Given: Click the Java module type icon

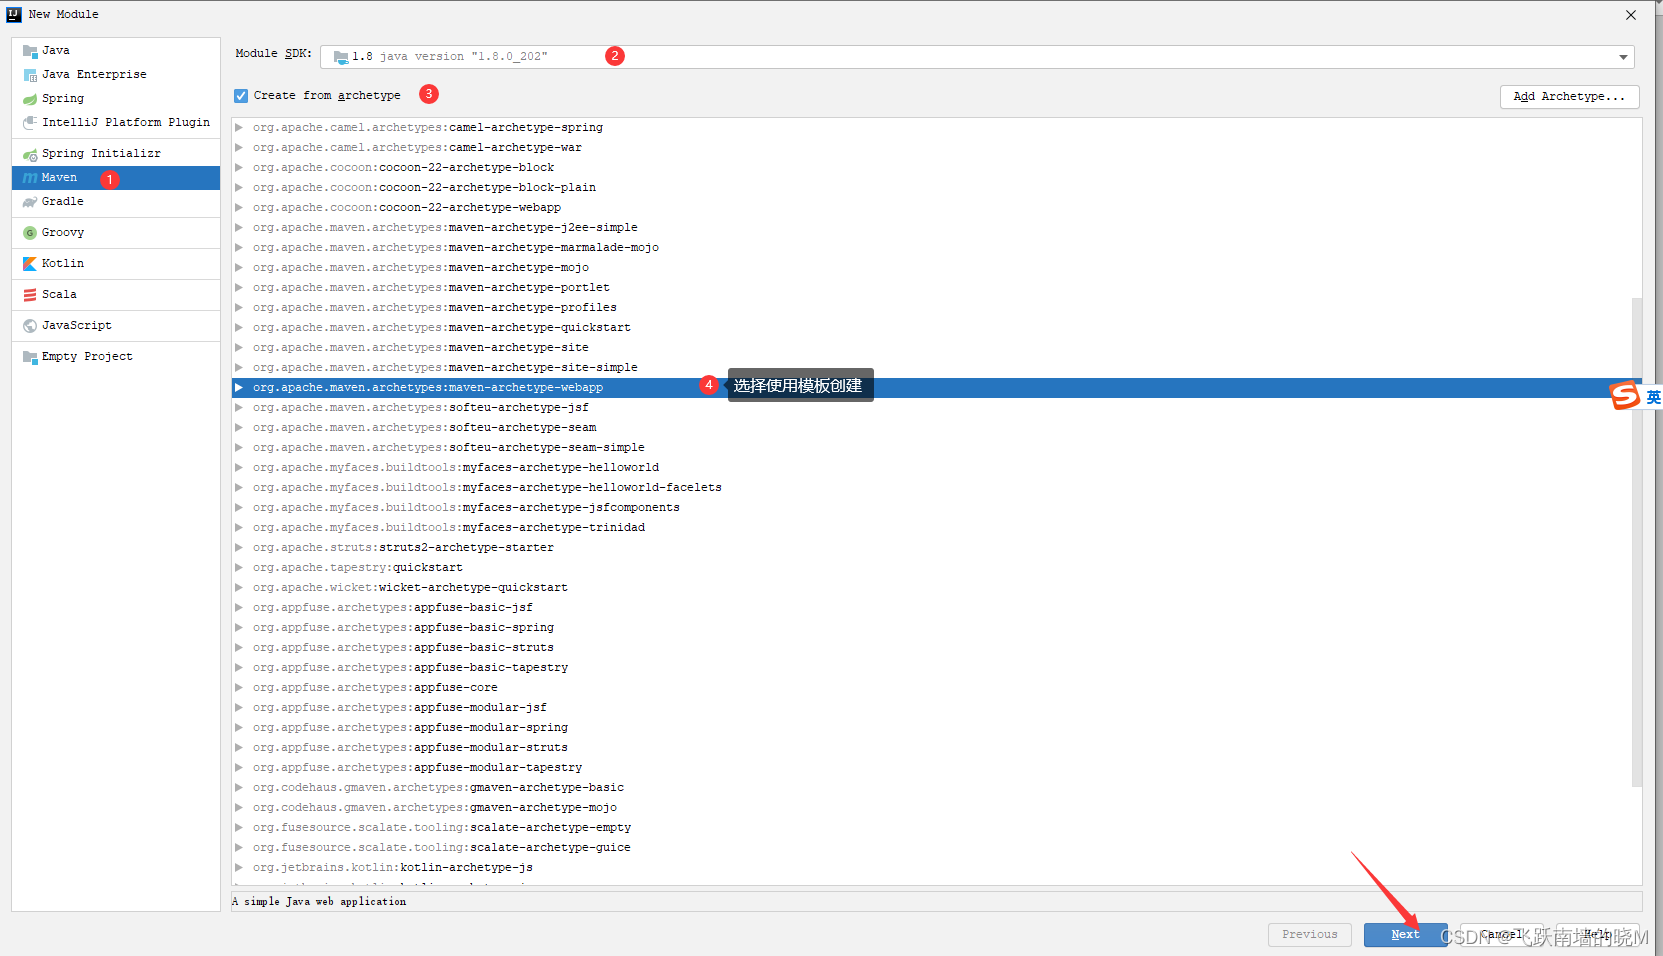Looking at the screenshot, I should click(x=30, y=51).
